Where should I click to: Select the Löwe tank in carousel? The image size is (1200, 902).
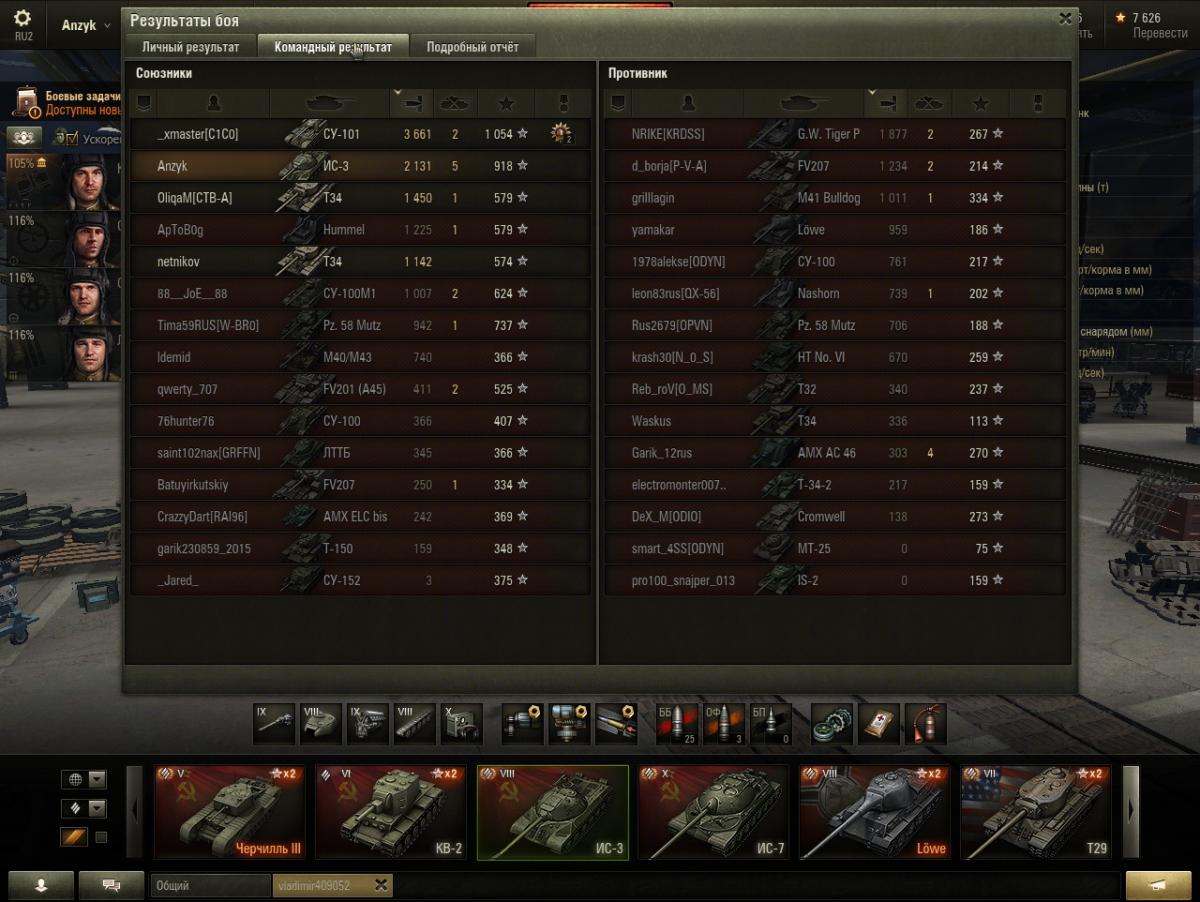(x=875, y=812)
